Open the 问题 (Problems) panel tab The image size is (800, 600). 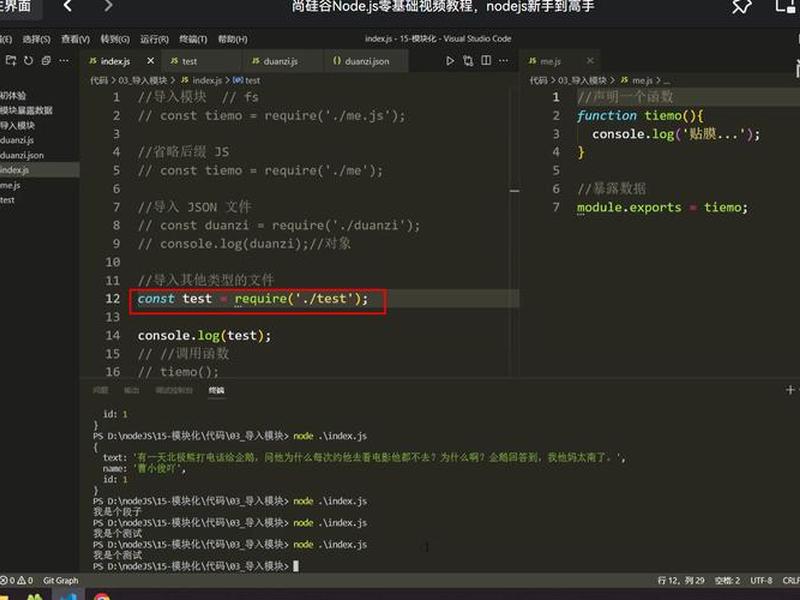[x=101, y=390]
